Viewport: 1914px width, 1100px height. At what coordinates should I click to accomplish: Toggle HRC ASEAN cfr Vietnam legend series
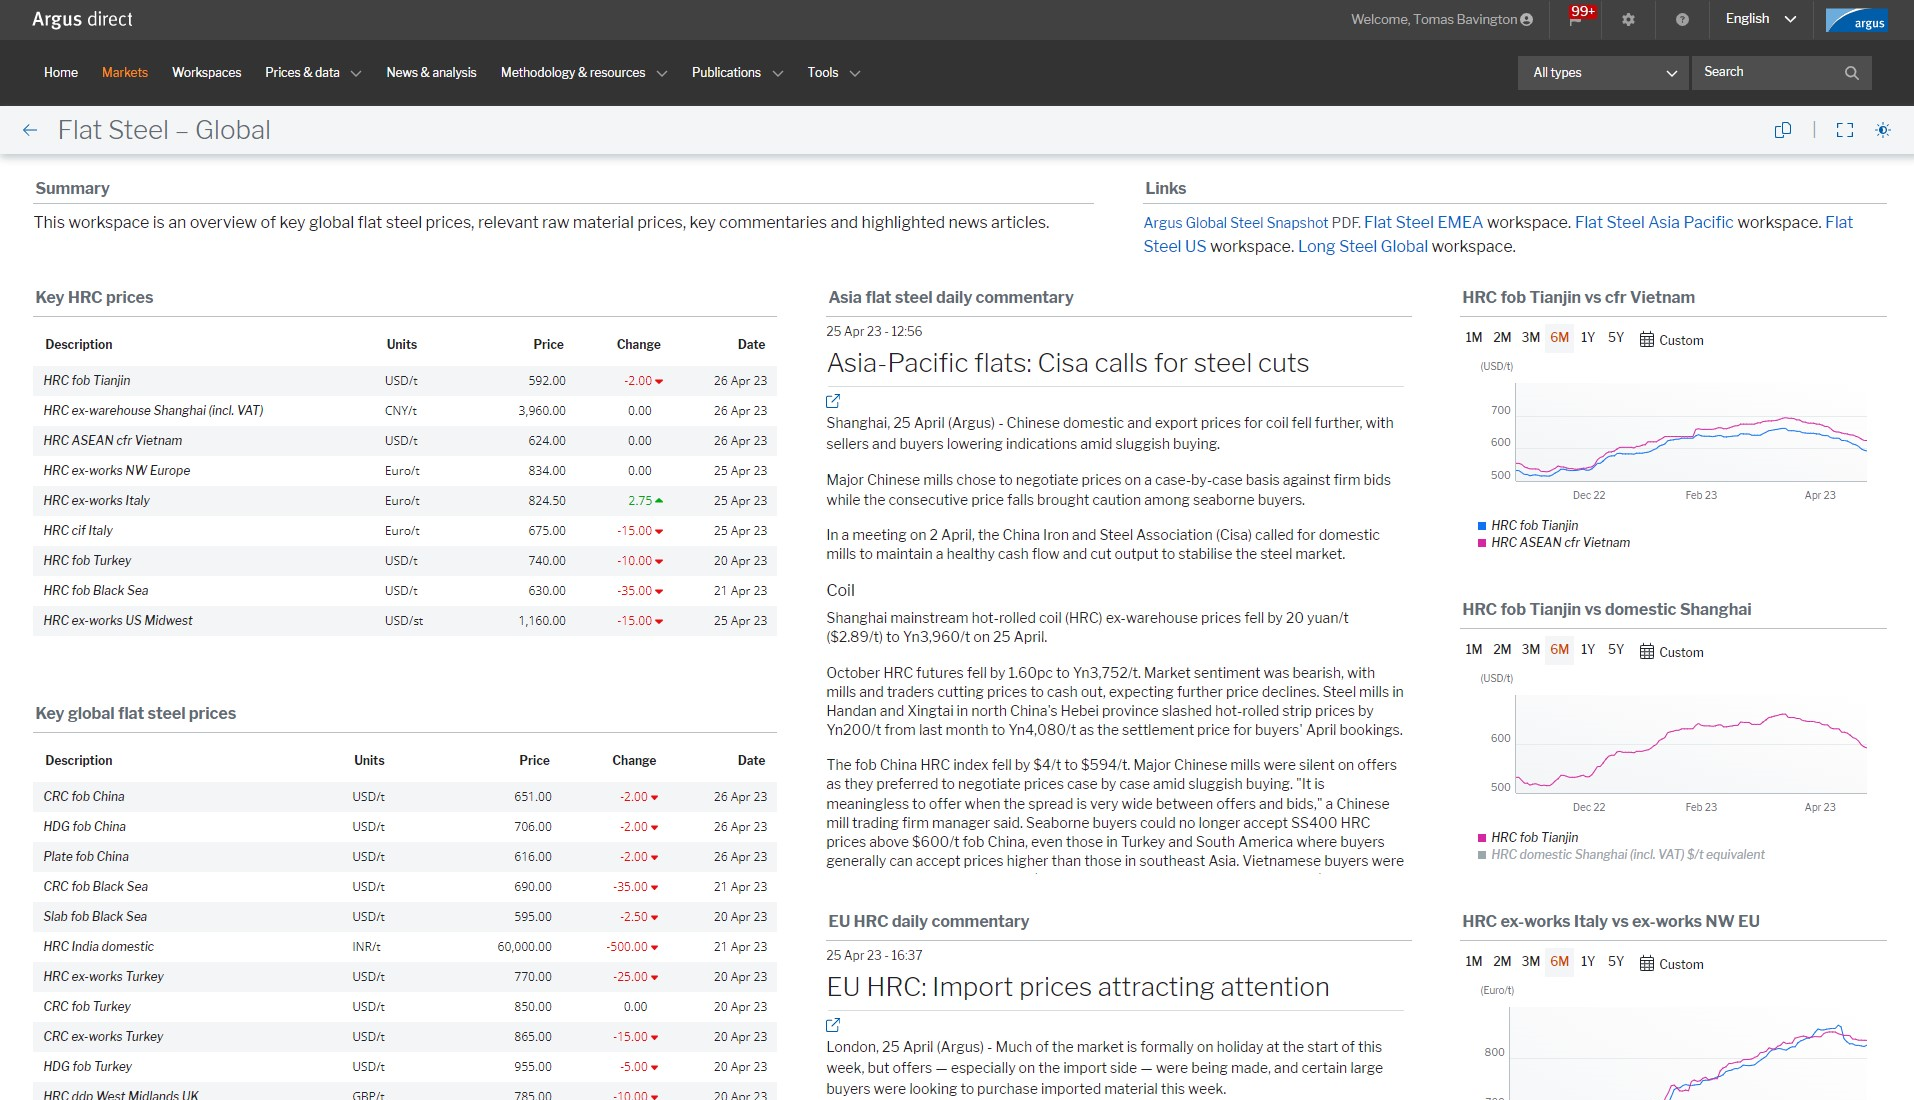click(1559, 542)
